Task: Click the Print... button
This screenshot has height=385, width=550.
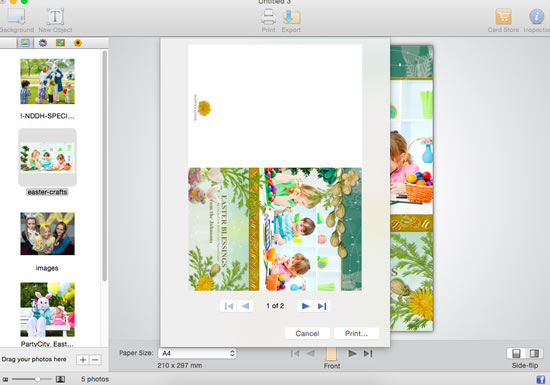Action: (x=356, y=333)
